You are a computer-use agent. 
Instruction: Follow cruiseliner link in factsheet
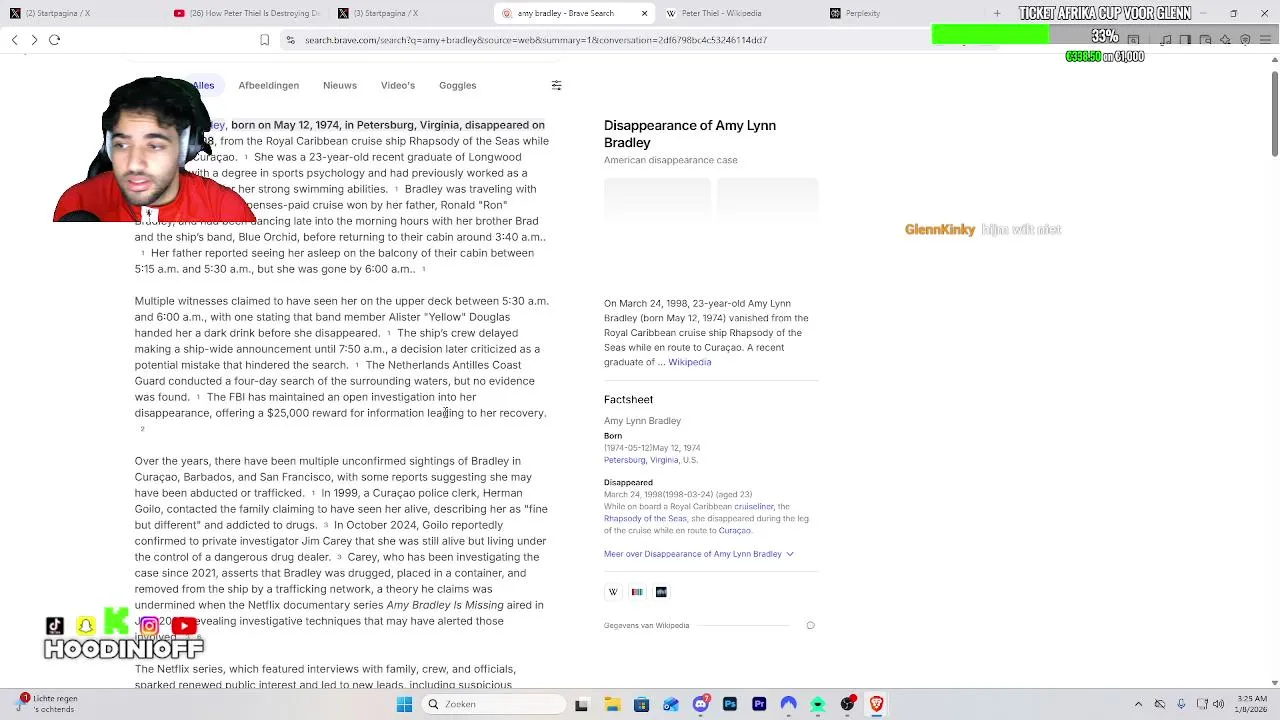click(x=753, y=507)
